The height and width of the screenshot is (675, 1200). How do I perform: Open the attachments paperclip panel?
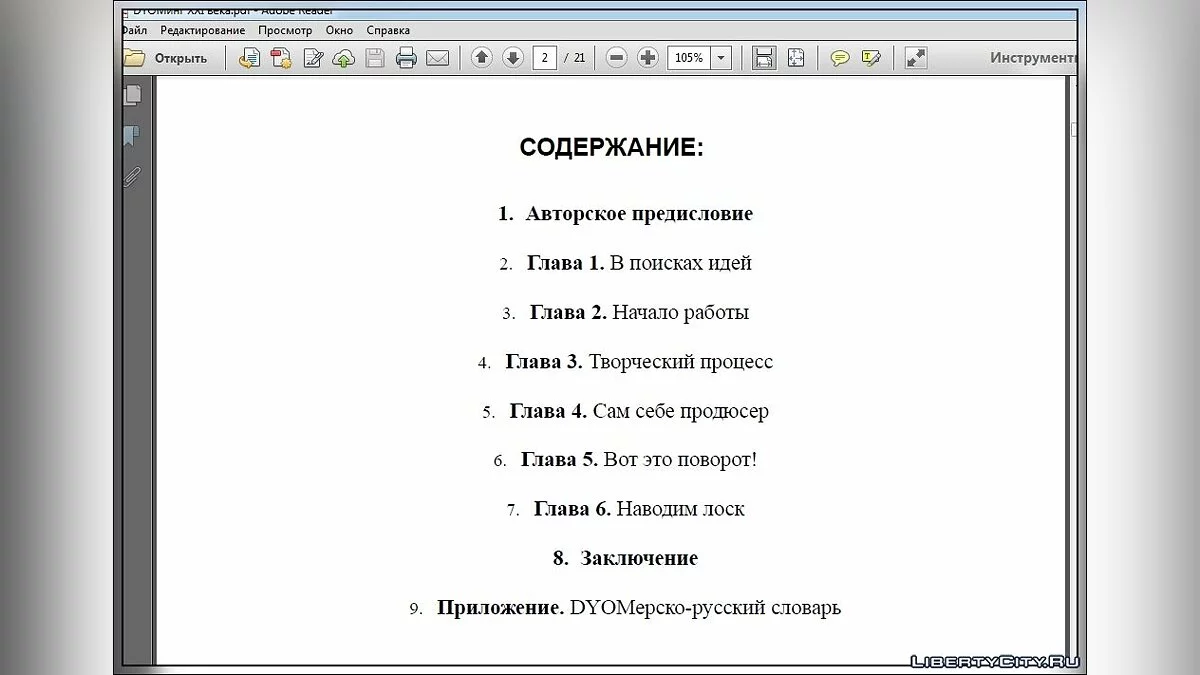click(x=132, y=177)
